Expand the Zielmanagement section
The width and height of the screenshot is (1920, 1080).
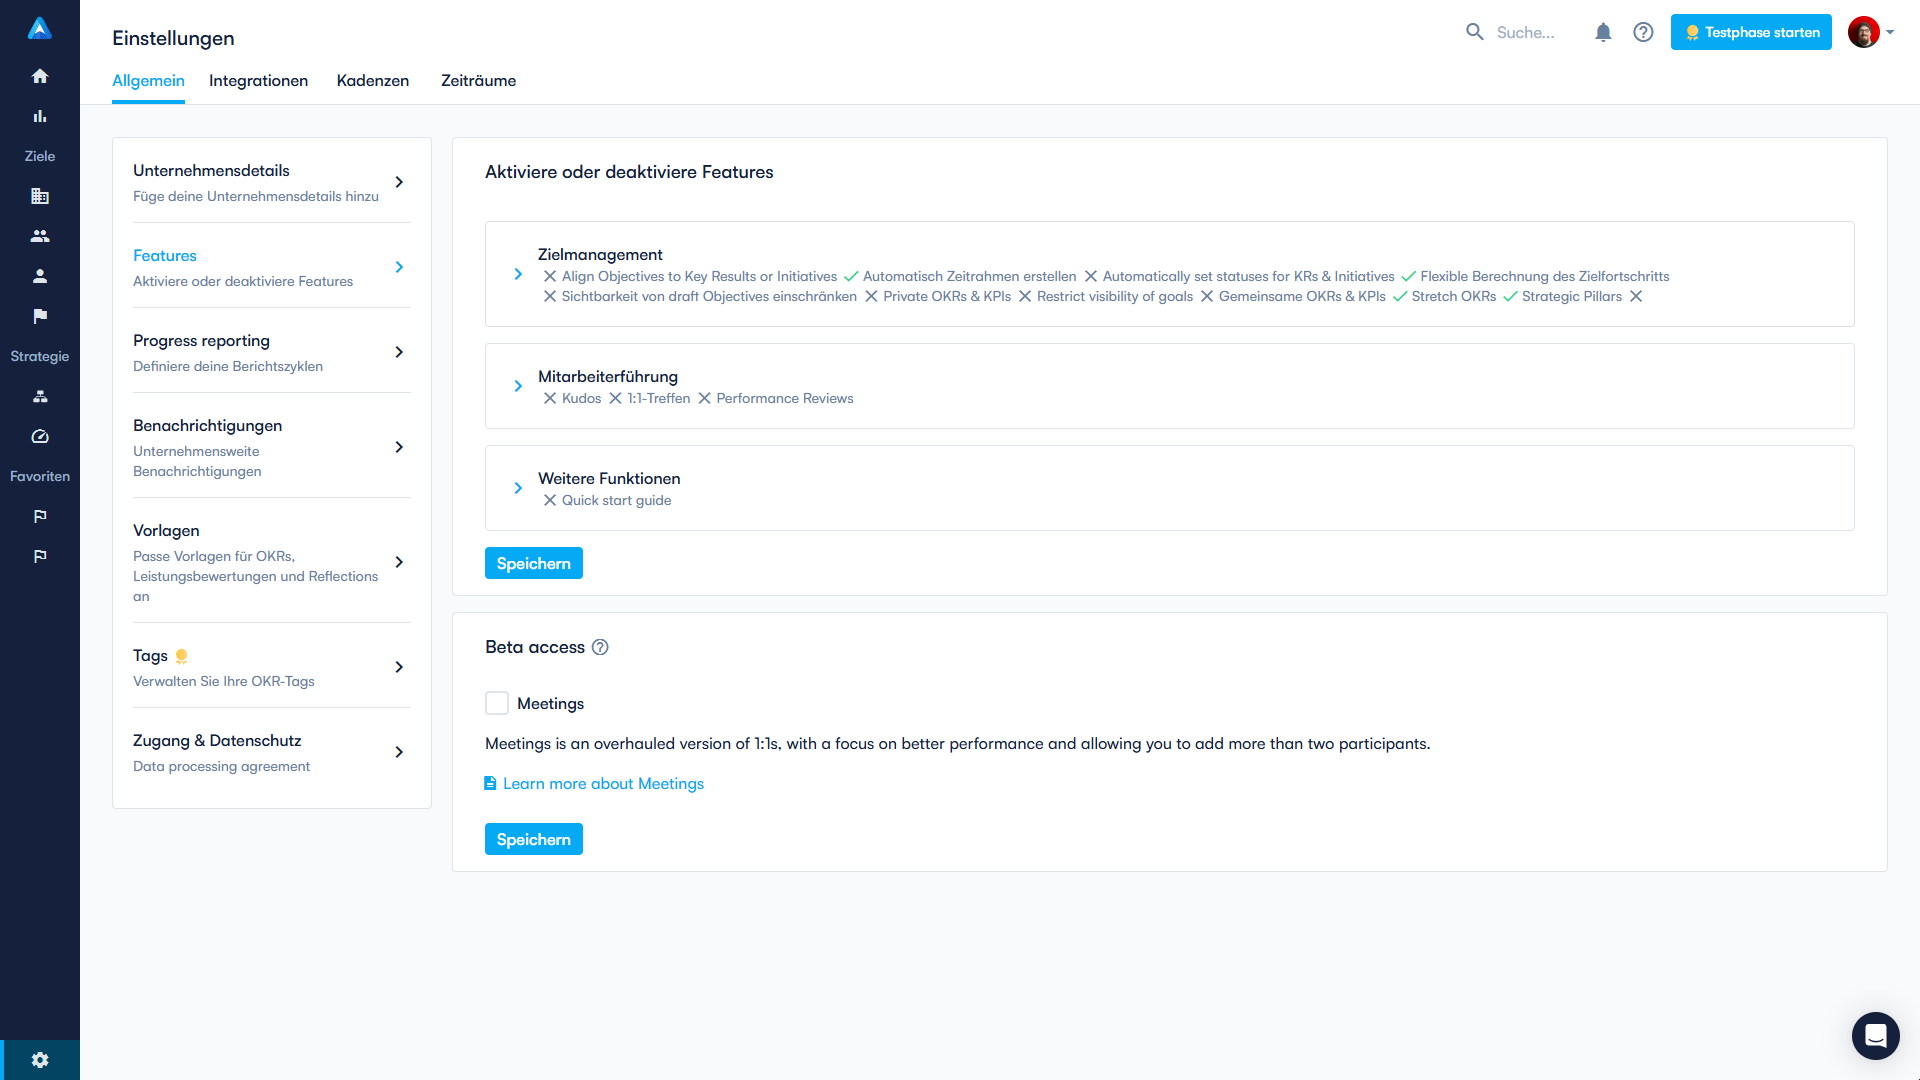518,274
